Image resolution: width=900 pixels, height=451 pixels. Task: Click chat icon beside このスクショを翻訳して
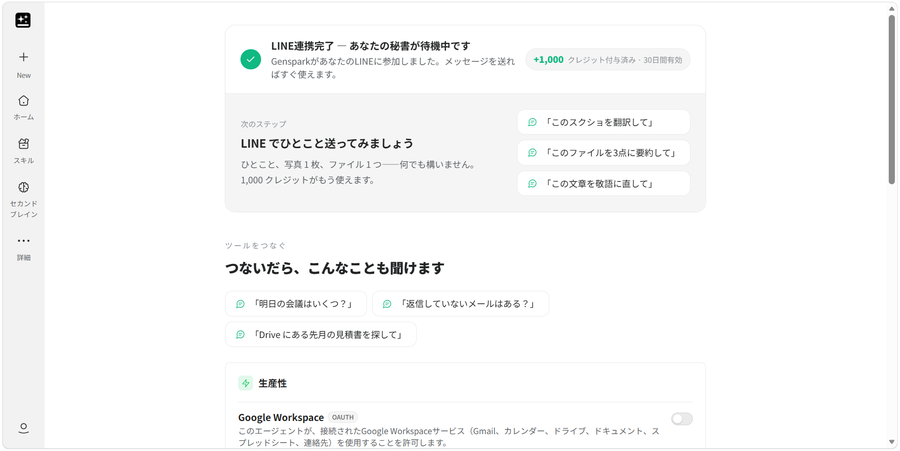pyautogui.click(x=532, y=122)
